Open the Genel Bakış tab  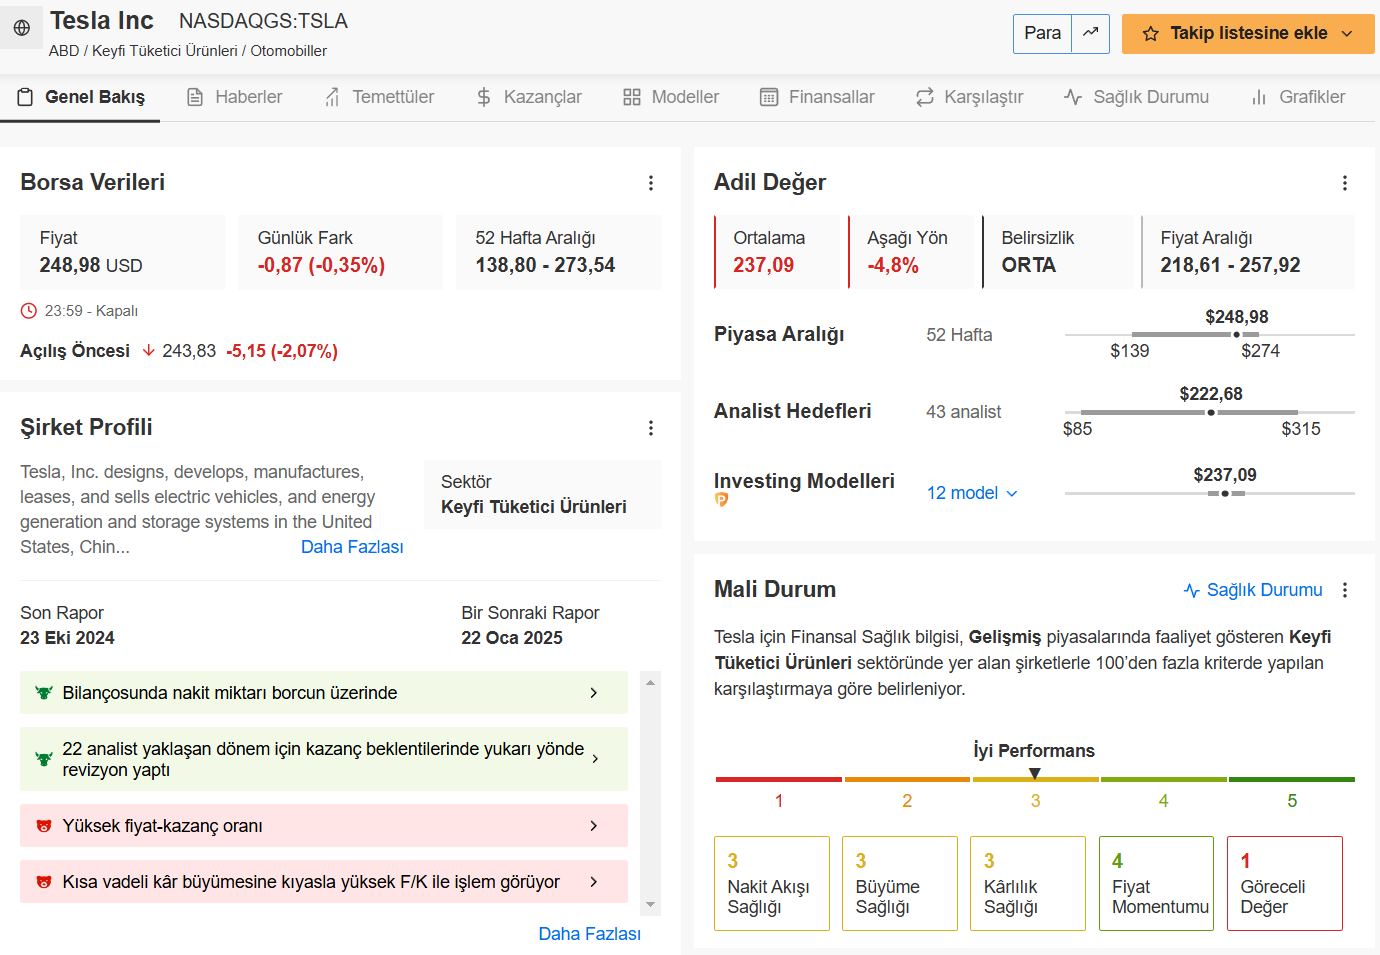point(80,97)
